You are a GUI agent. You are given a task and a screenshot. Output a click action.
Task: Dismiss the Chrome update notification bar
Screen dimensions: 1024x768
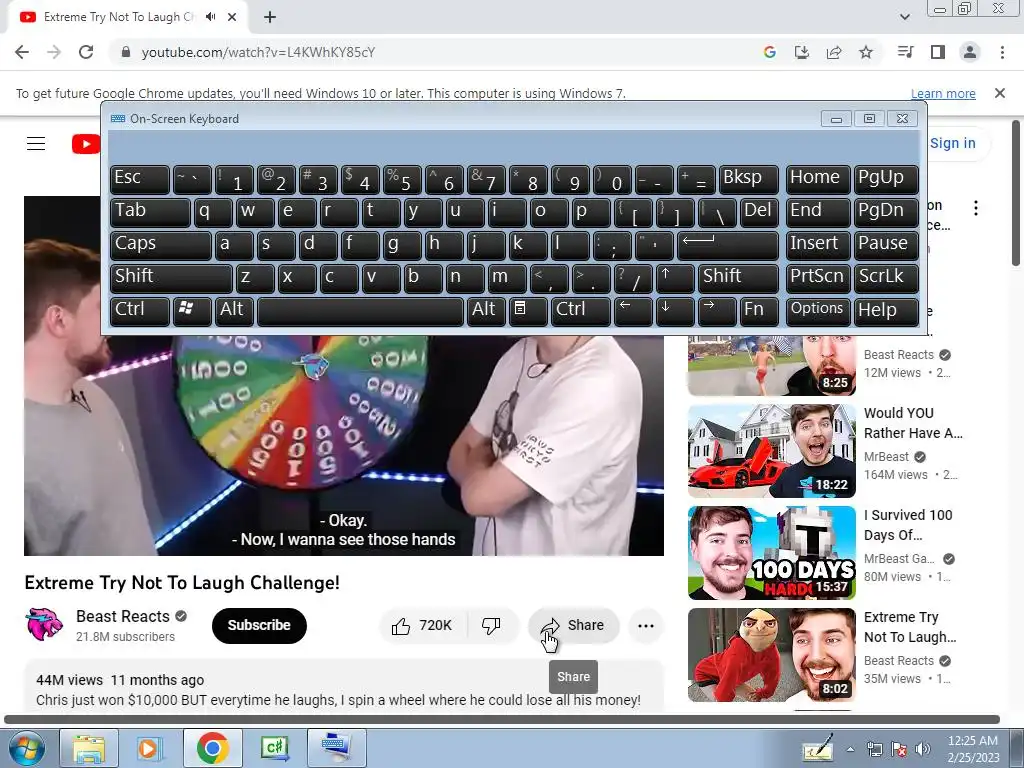click(1000, 93)
